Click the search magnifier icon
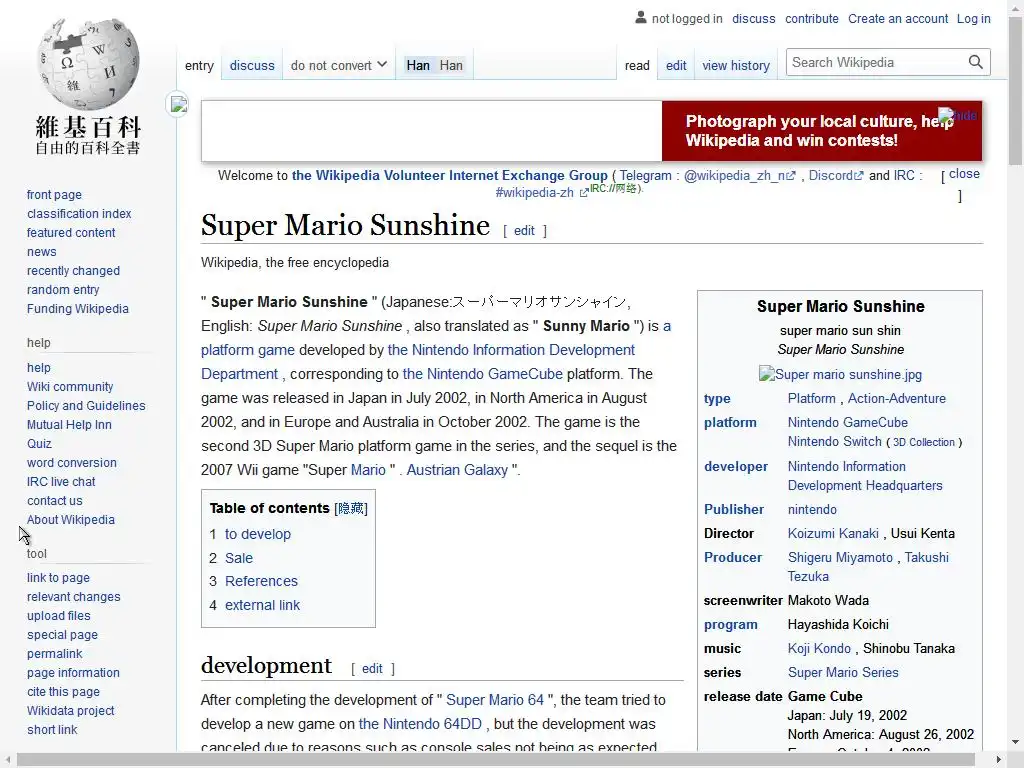 pyautogui.click(x=976, y=62)
